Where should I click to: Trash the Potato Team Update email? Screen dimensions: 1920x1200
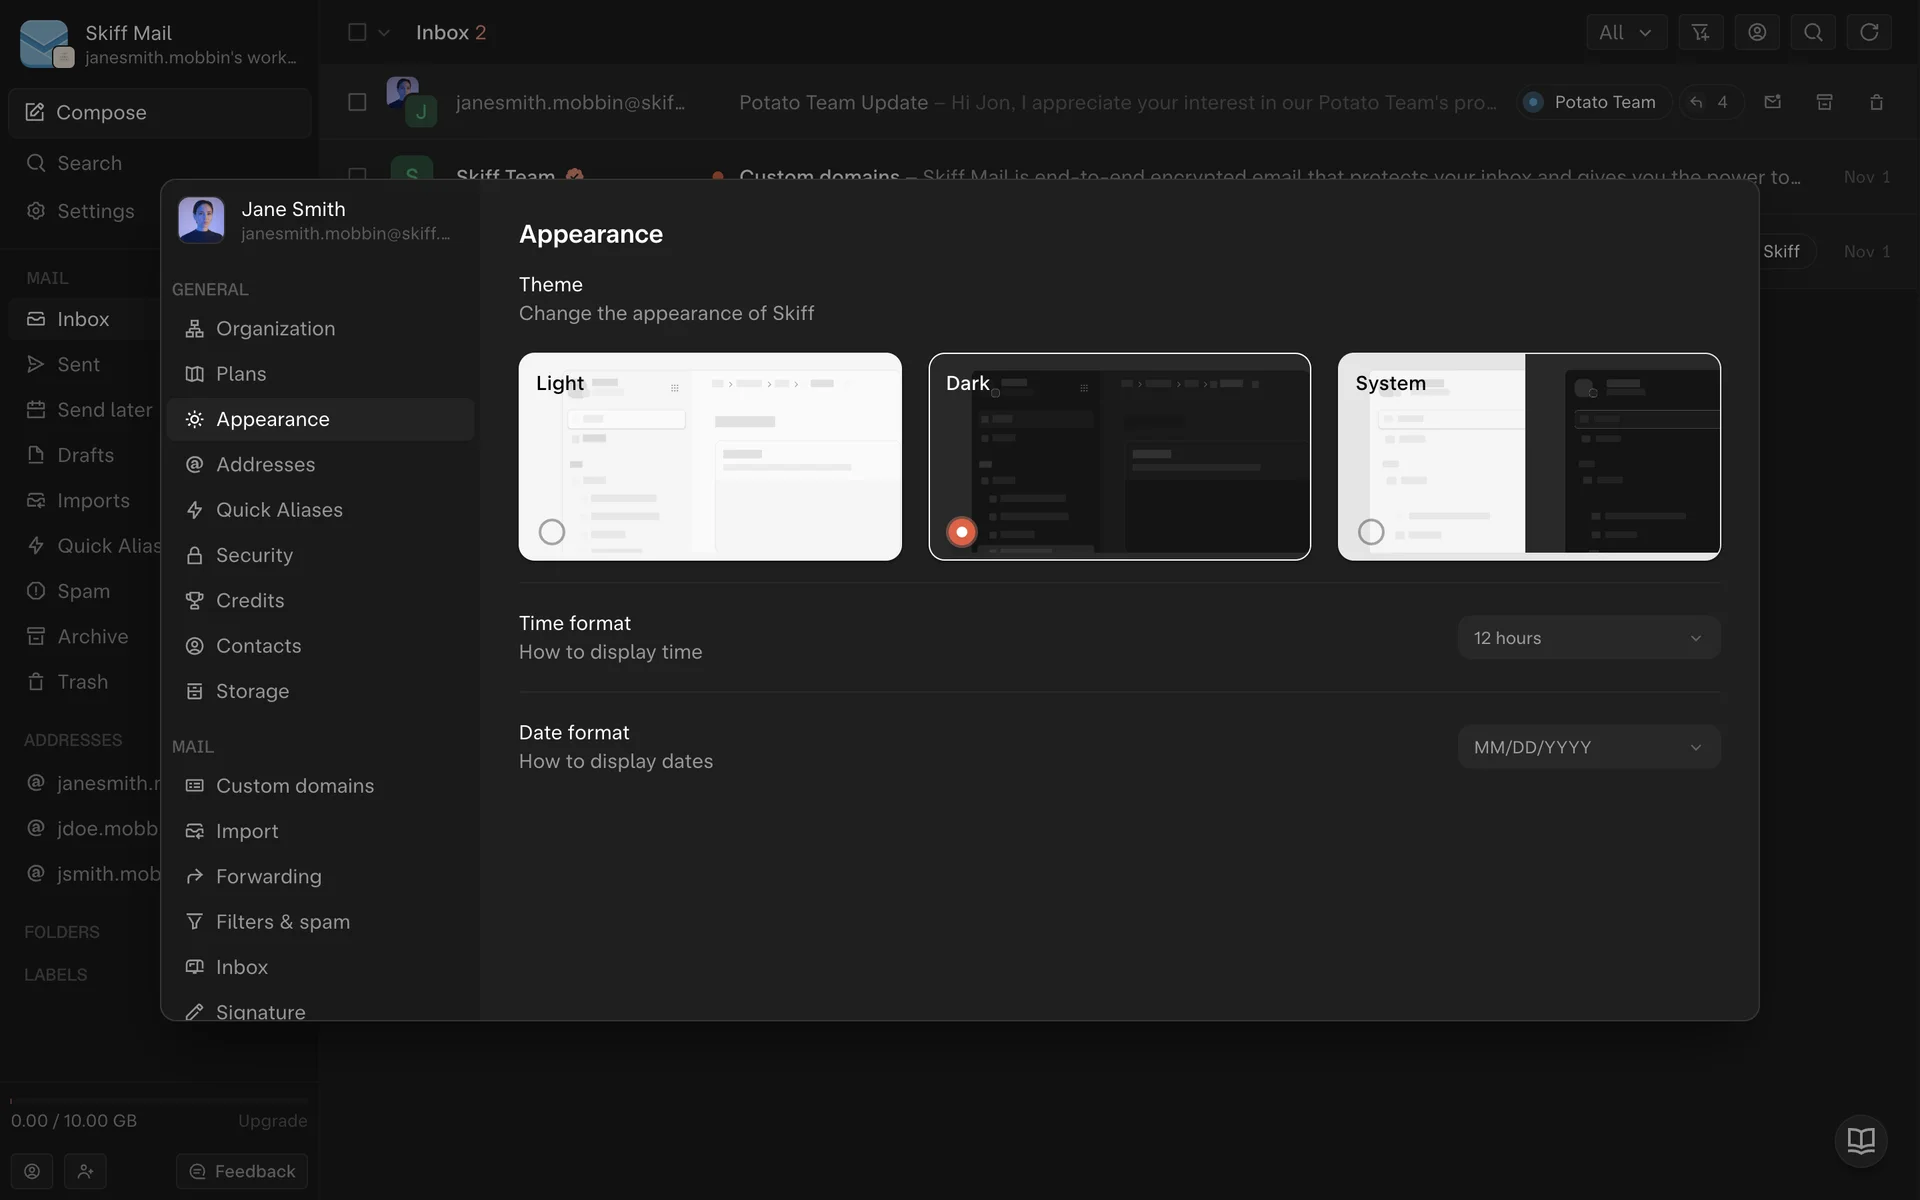click(x=1876, y=102)
